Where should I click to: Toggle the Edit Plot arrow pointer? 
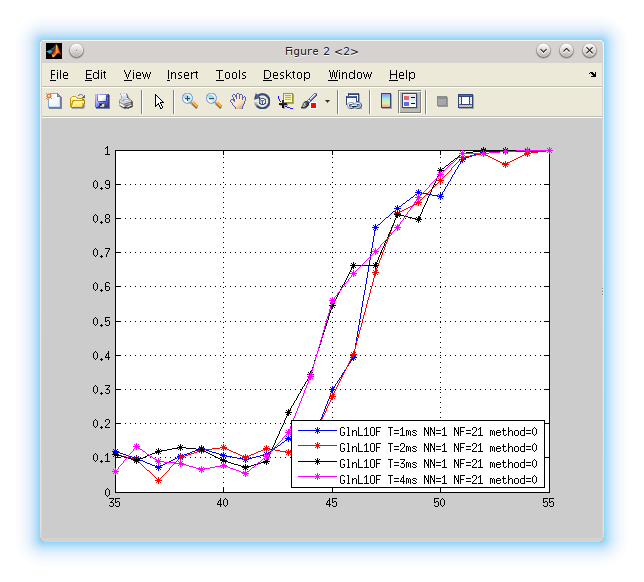click(159, 101)
